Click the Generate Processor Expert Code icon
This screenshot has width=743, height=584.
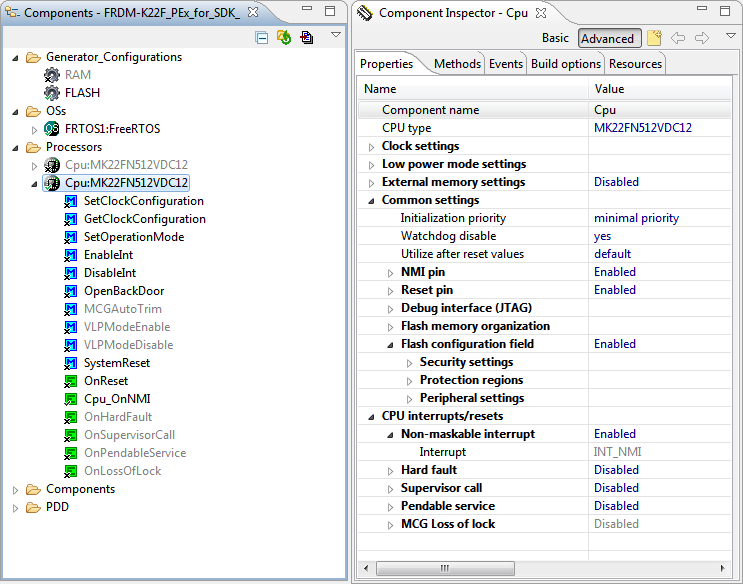284,37
